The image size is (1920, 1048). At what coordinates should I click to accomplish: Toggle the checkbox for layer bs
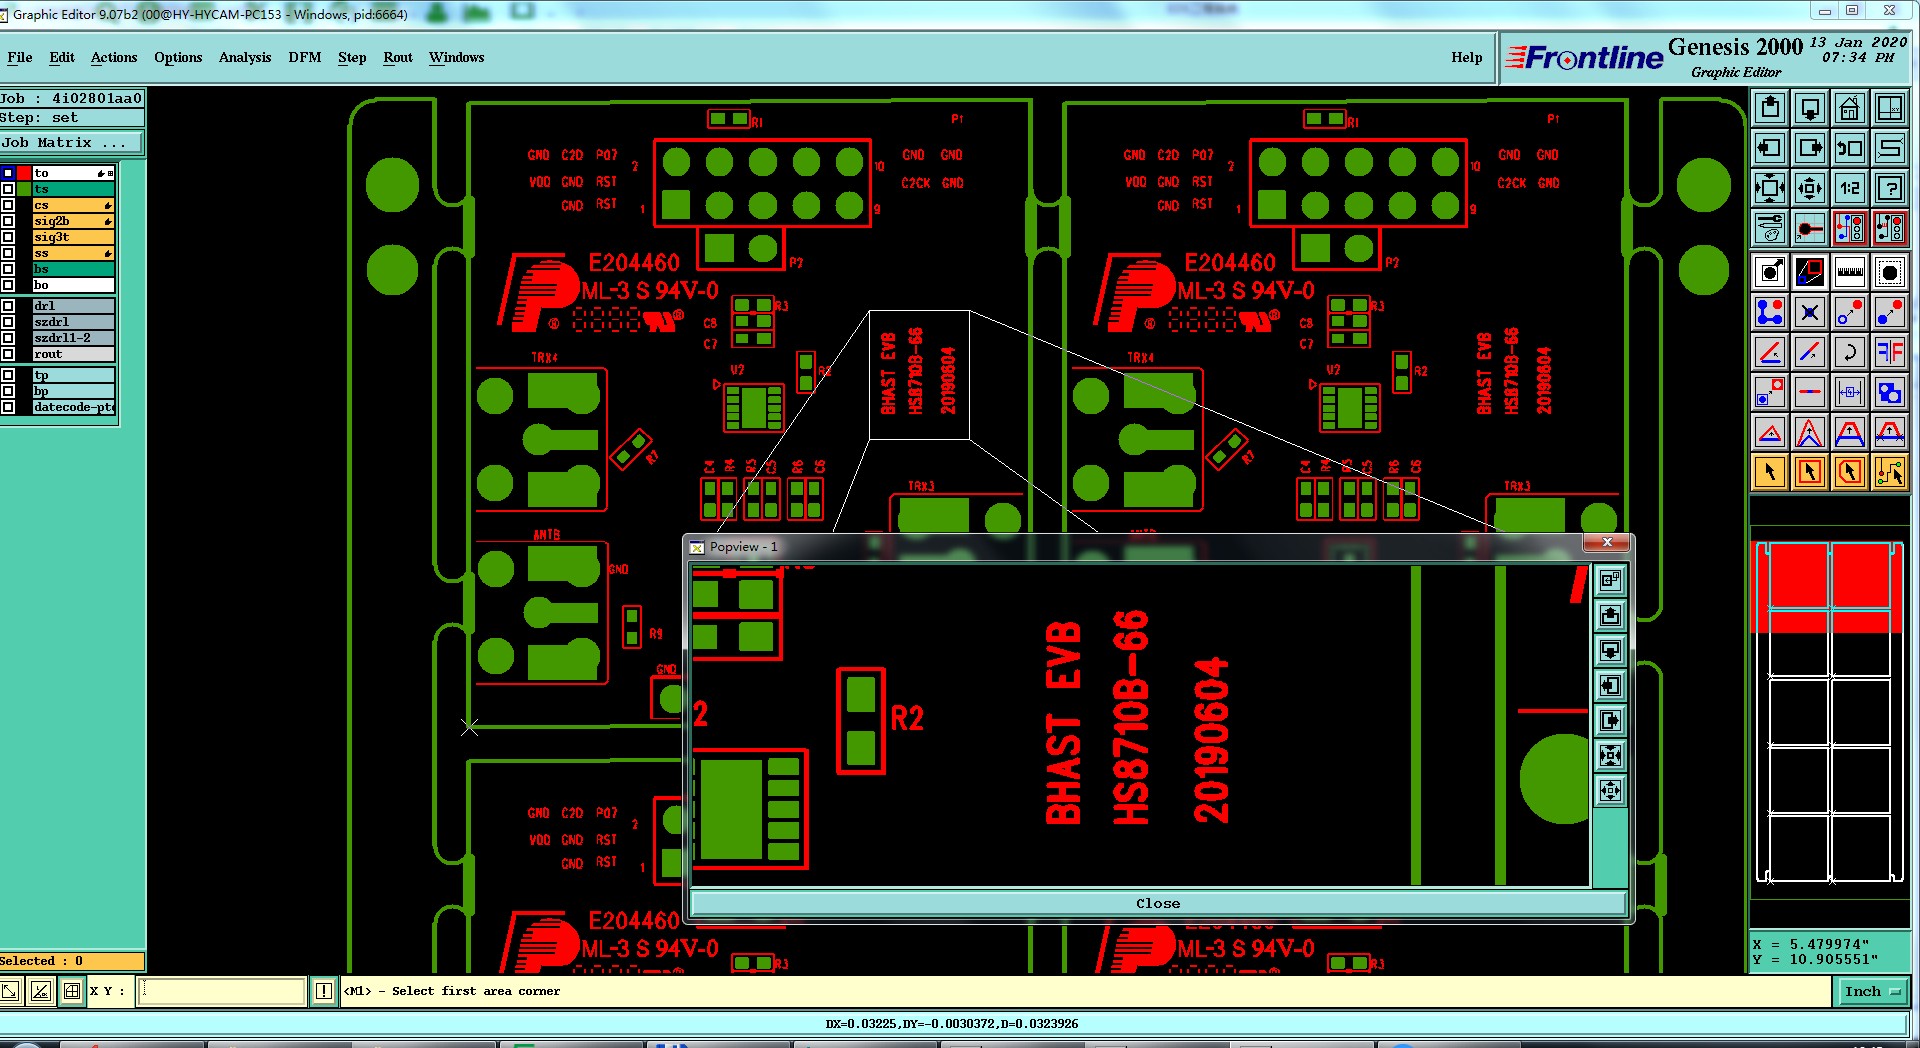pyautogui.click(x=8, y=269)
